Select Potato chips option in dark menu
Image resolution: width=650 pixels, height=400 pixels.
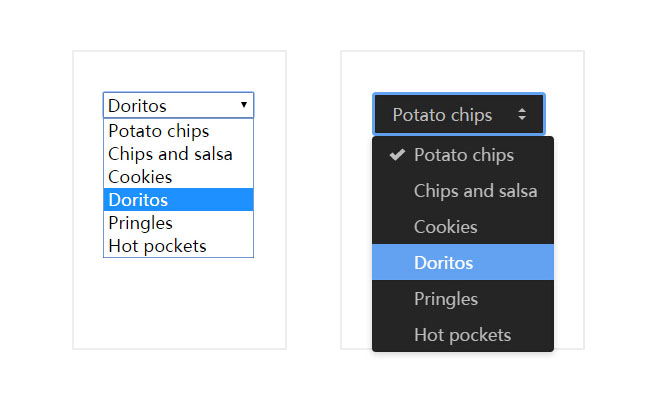(464, 155)
